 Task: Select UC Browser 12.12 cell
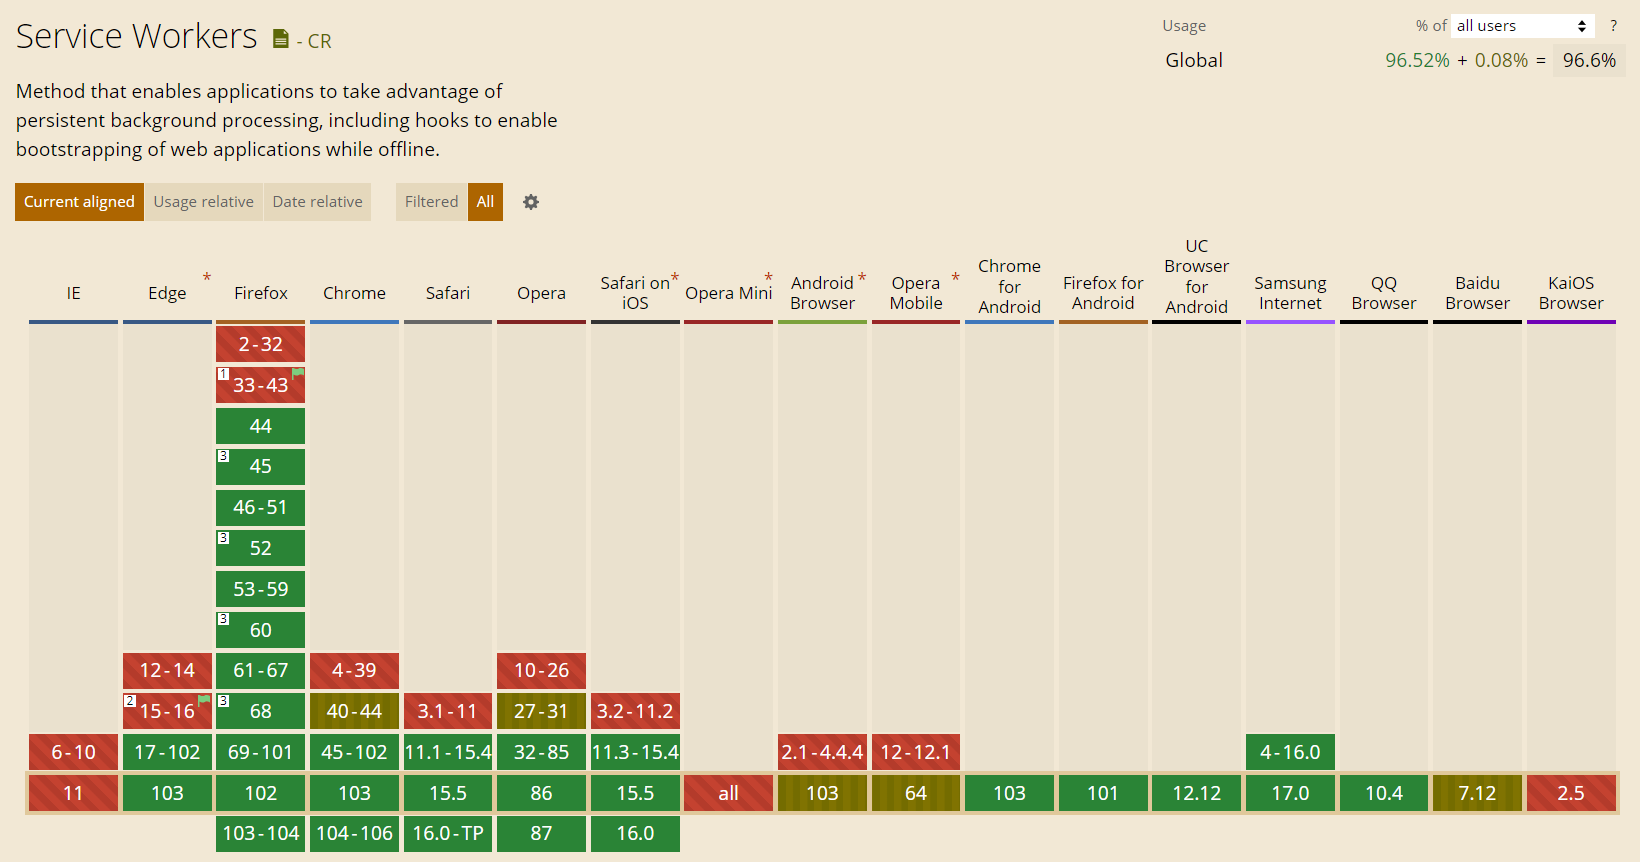(x=1196, y=793)
